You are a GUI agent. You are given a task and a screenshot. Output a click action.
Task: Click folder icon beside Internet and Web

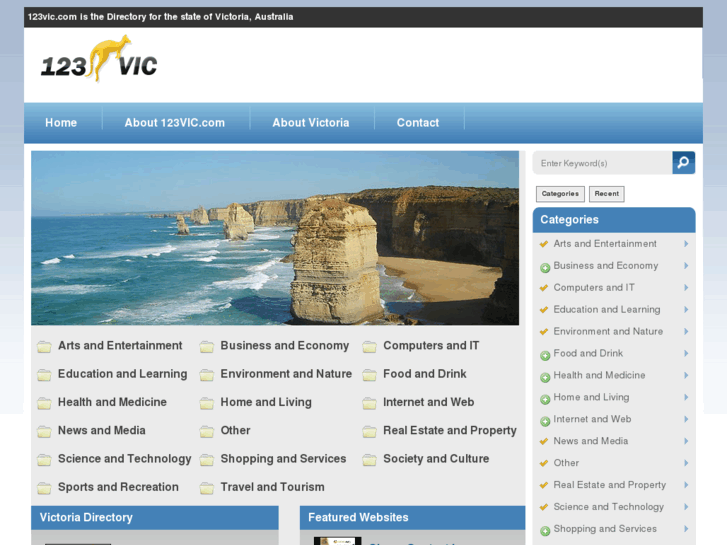[x=370, y=403]
